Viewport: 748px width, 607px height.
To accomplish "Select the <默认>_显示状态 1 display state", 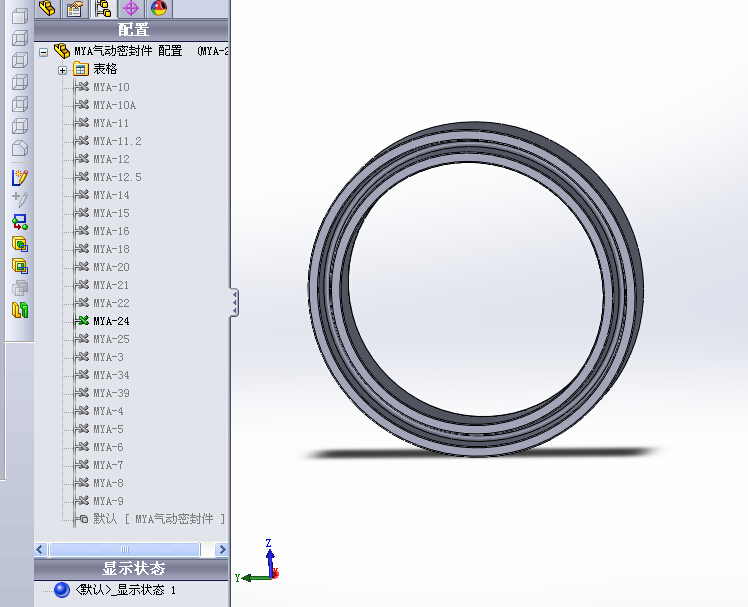I will pyautogui.click(x=125, y=590).
